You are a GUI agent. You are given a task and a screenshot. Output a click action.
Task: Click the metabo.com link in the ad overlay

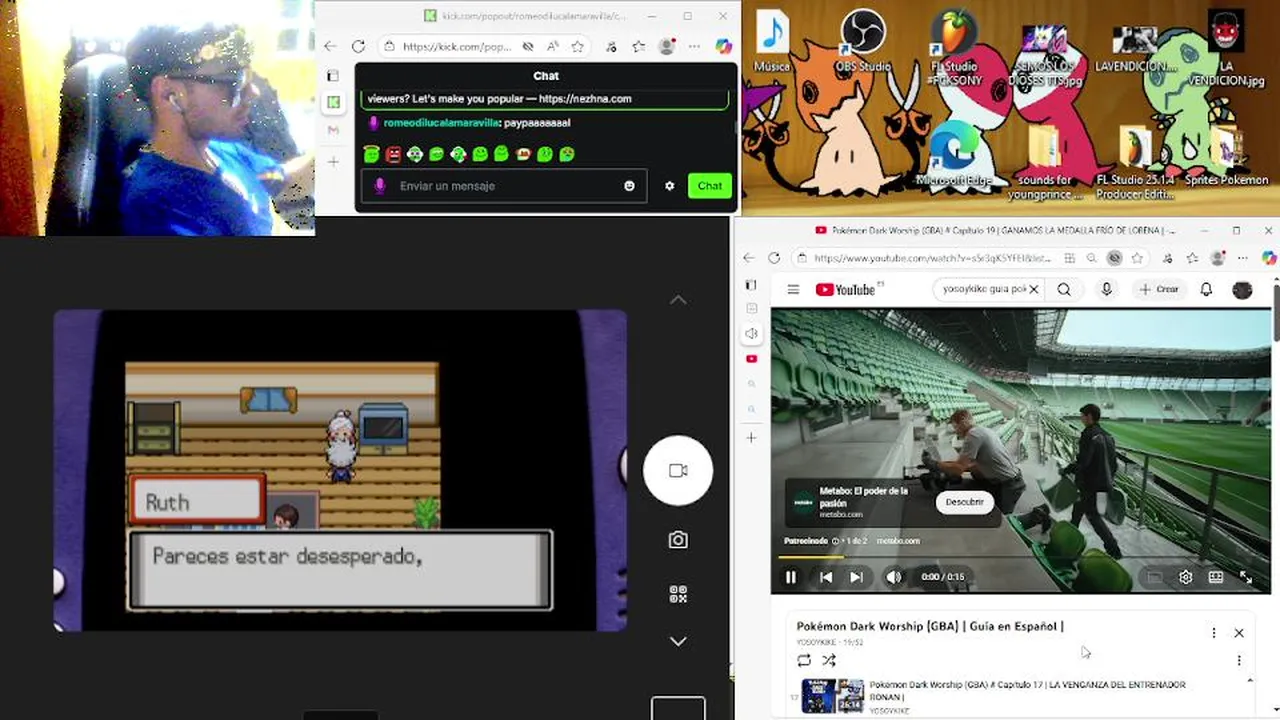(x=898, y=541)
